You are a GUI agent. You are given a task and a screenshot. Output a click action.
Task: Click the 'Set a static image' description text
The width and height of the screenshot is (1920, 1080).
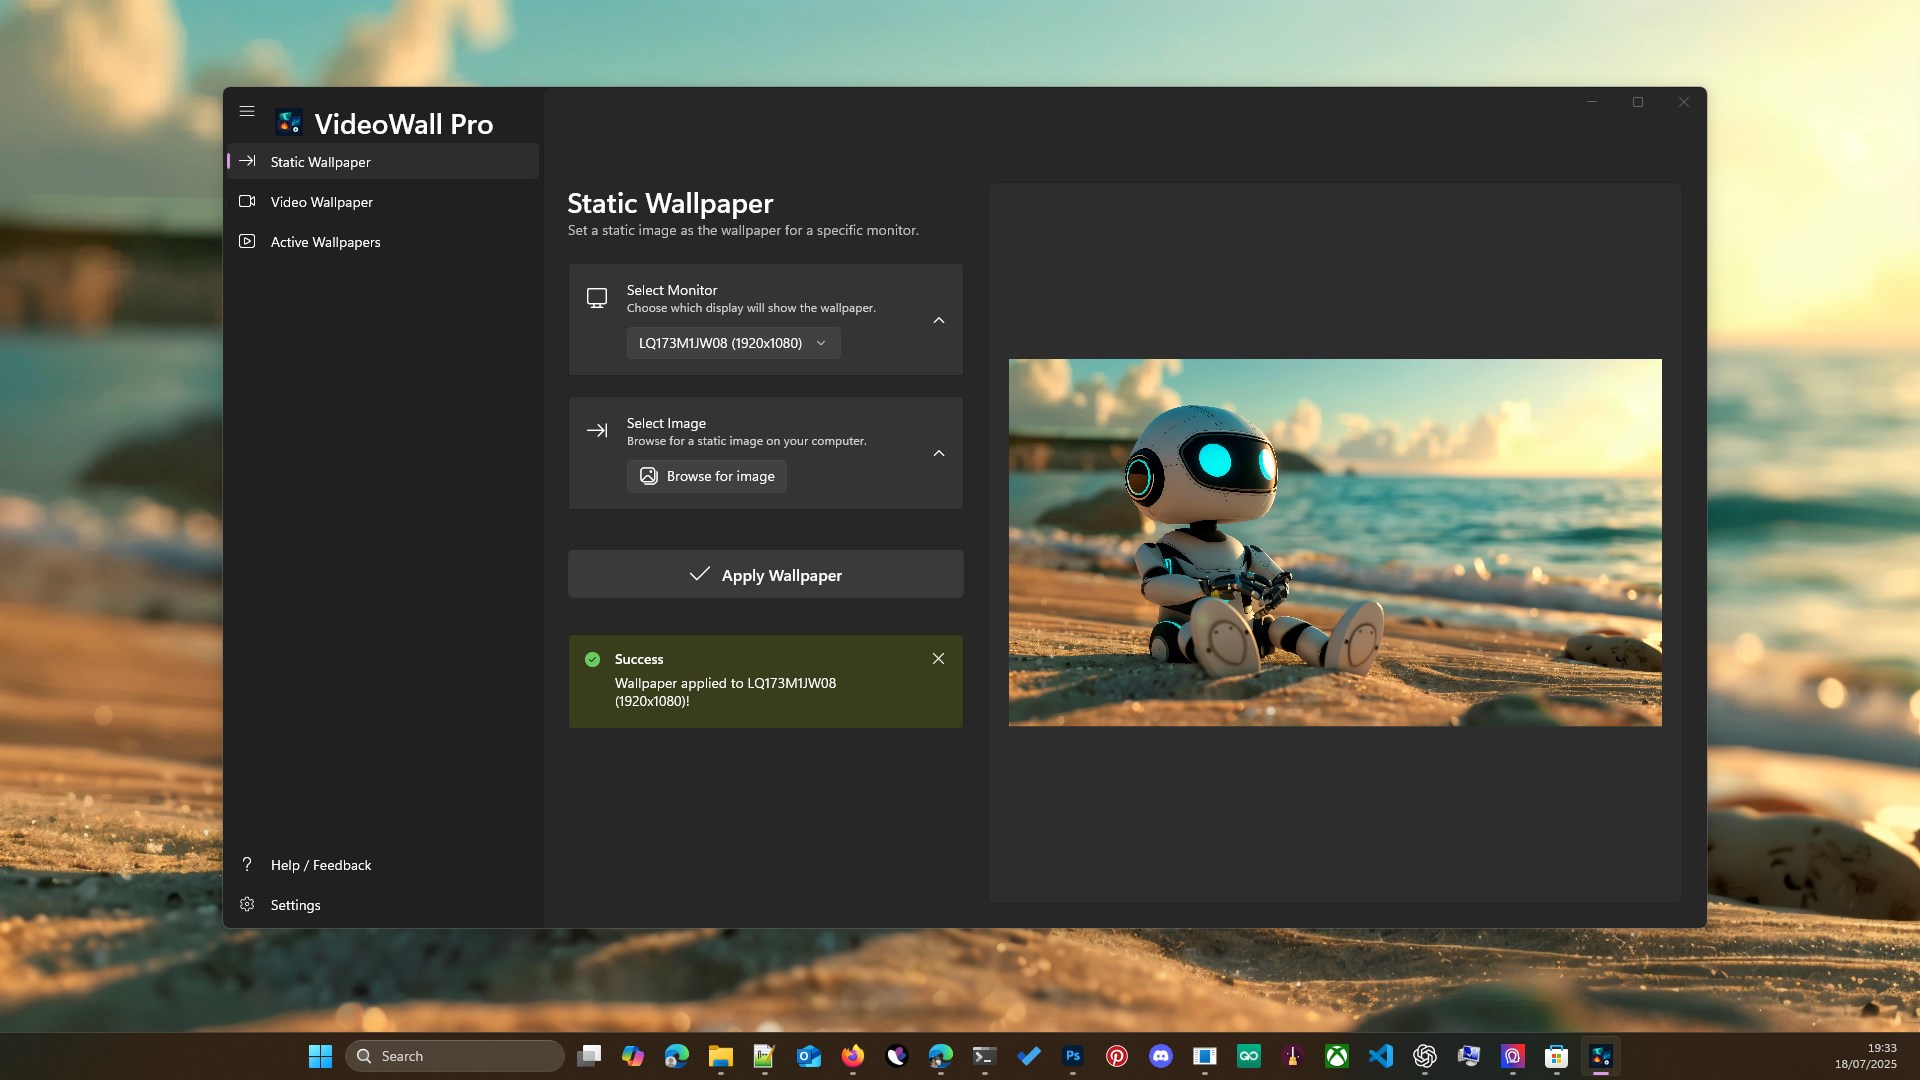743,230
